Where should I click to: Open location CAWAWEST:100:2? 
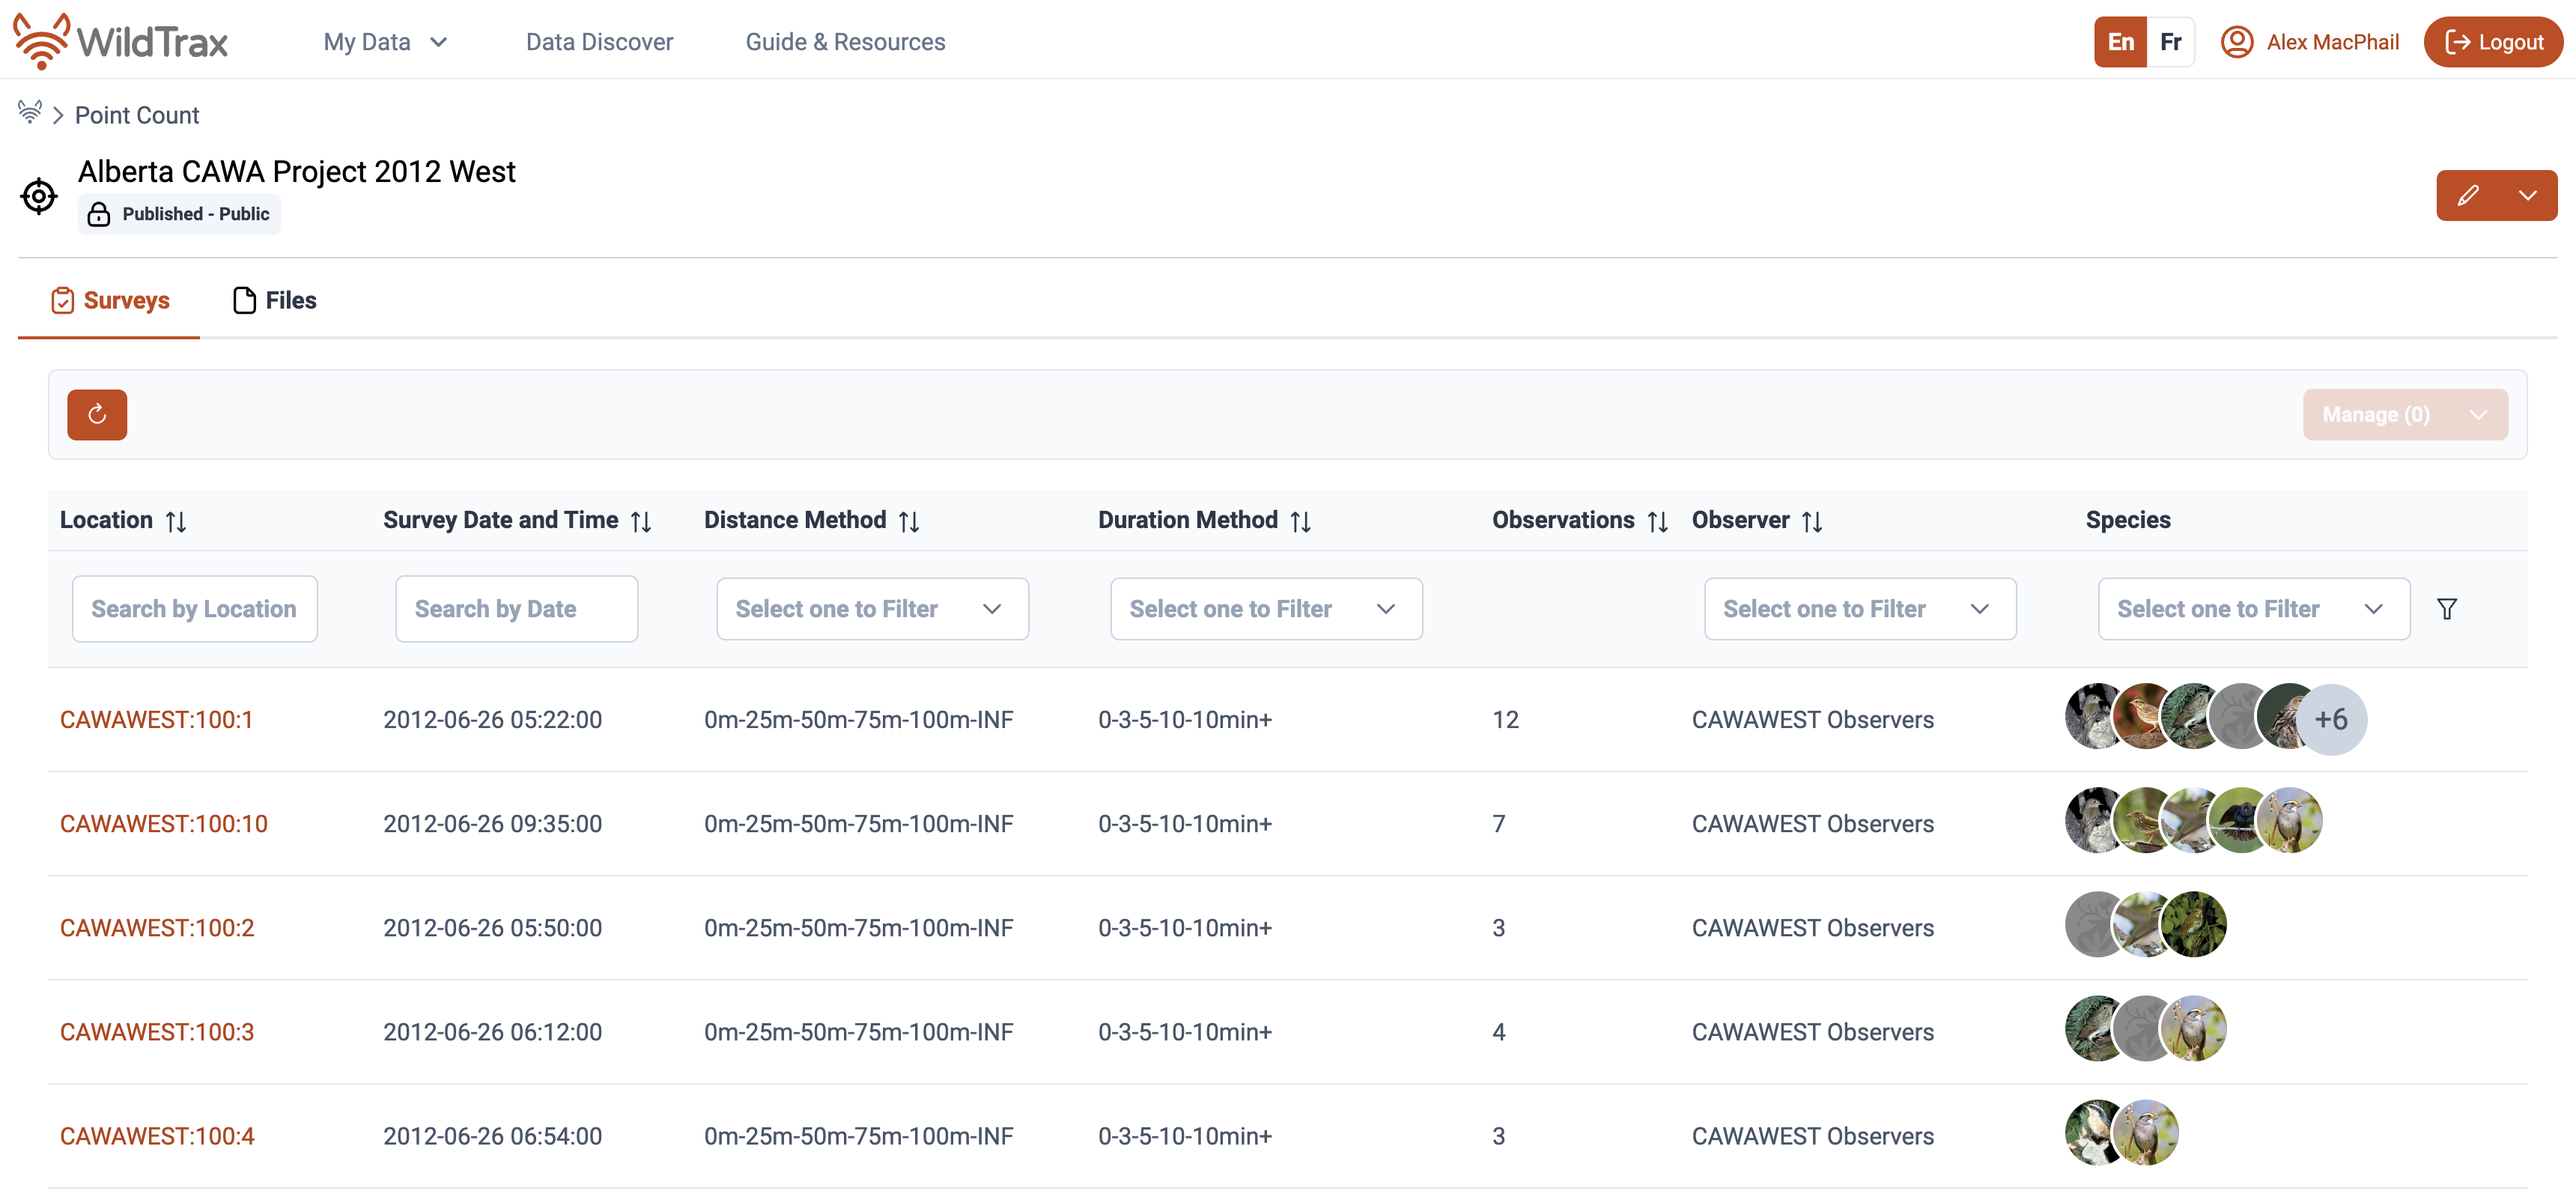tap(157, 927)
